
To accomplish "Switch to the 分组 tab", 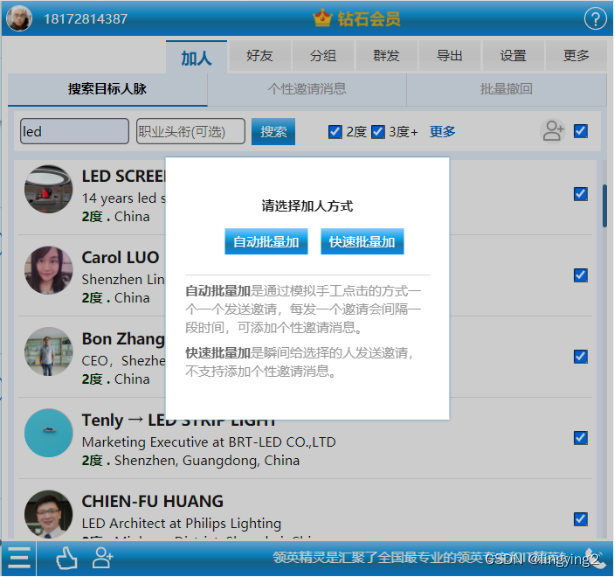I will tap(323, 56).
